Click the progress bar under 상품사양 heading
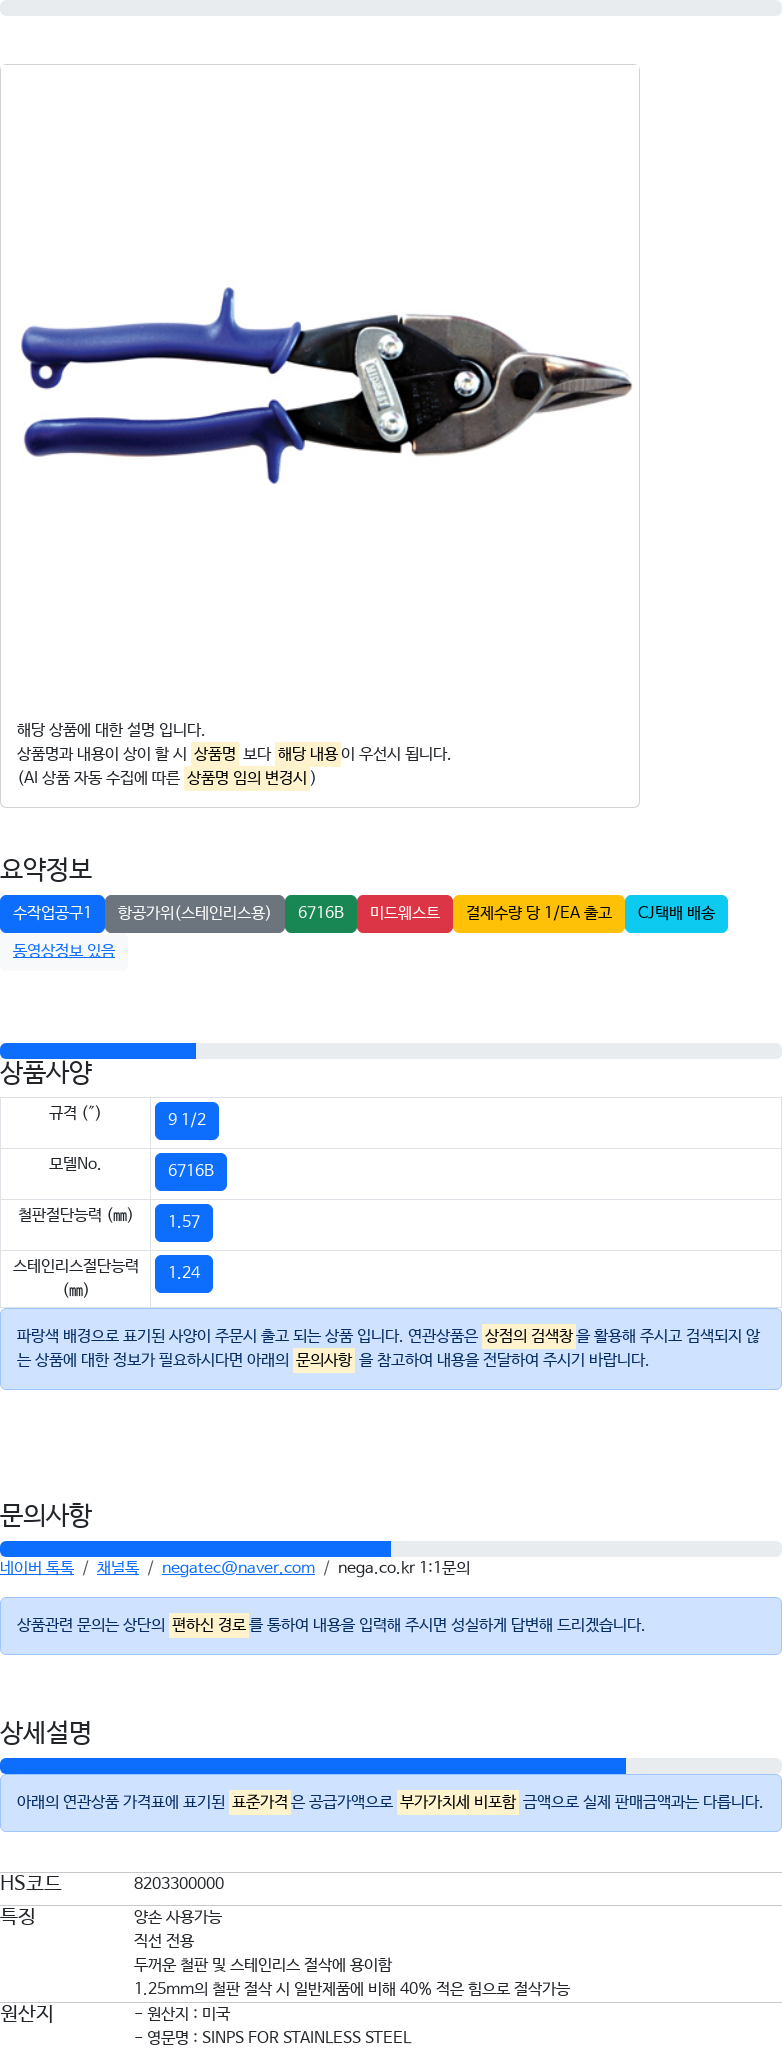Screen dimensions: 782x2051 coord(390,1051)
